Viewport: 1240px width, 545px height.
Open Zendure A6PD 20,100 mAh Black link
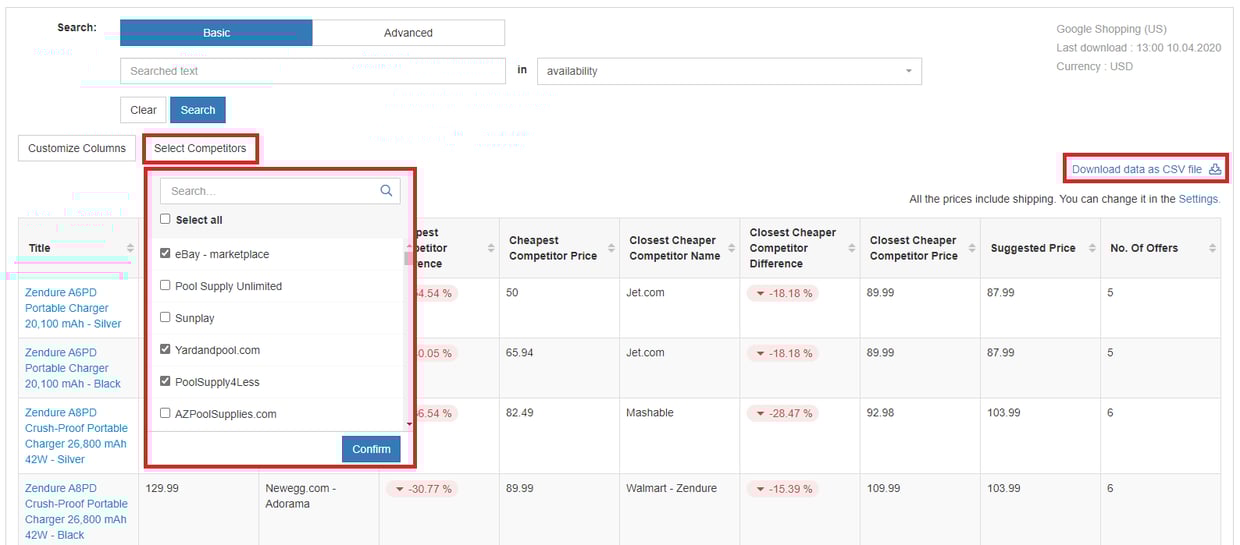(x=73, y=368)
